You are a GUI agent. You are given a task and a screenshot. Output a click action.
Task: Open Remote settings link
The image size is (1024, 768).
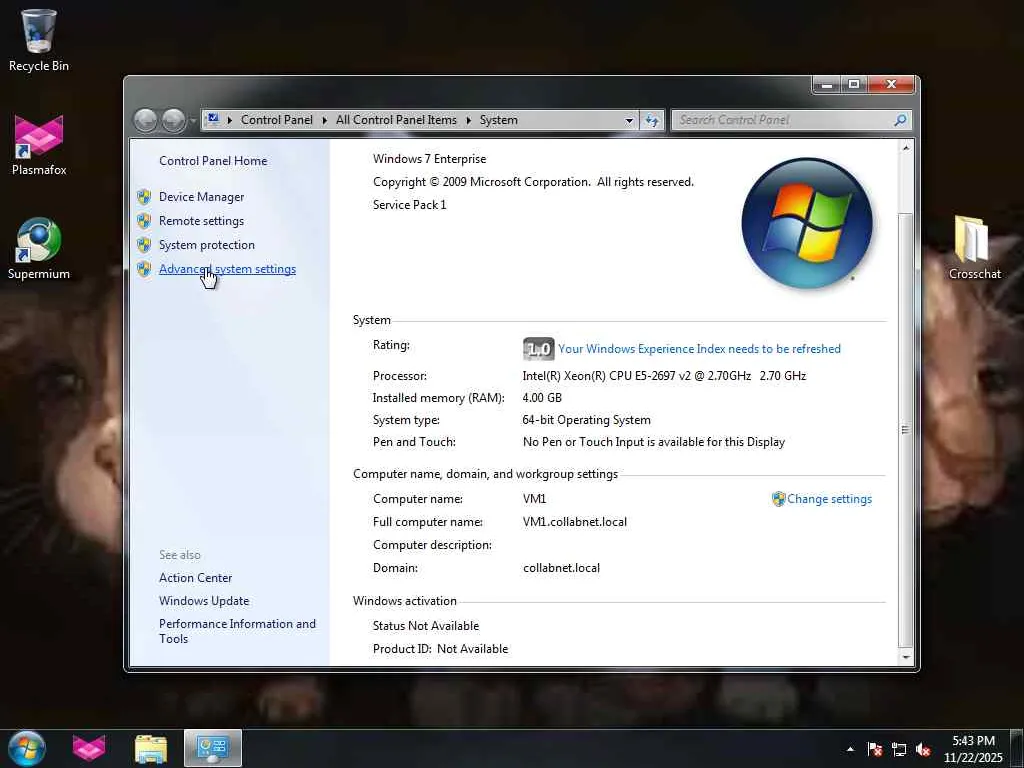pyautogui.click(x=201, y=221)
